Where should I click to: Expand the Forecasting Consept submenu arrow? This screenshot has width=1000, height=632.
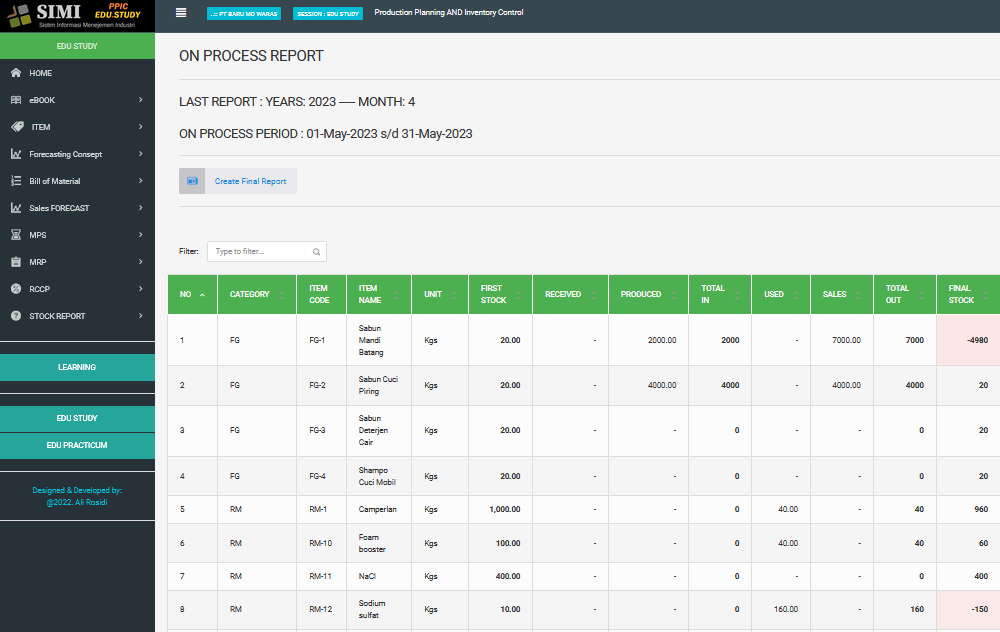point(141,154)
